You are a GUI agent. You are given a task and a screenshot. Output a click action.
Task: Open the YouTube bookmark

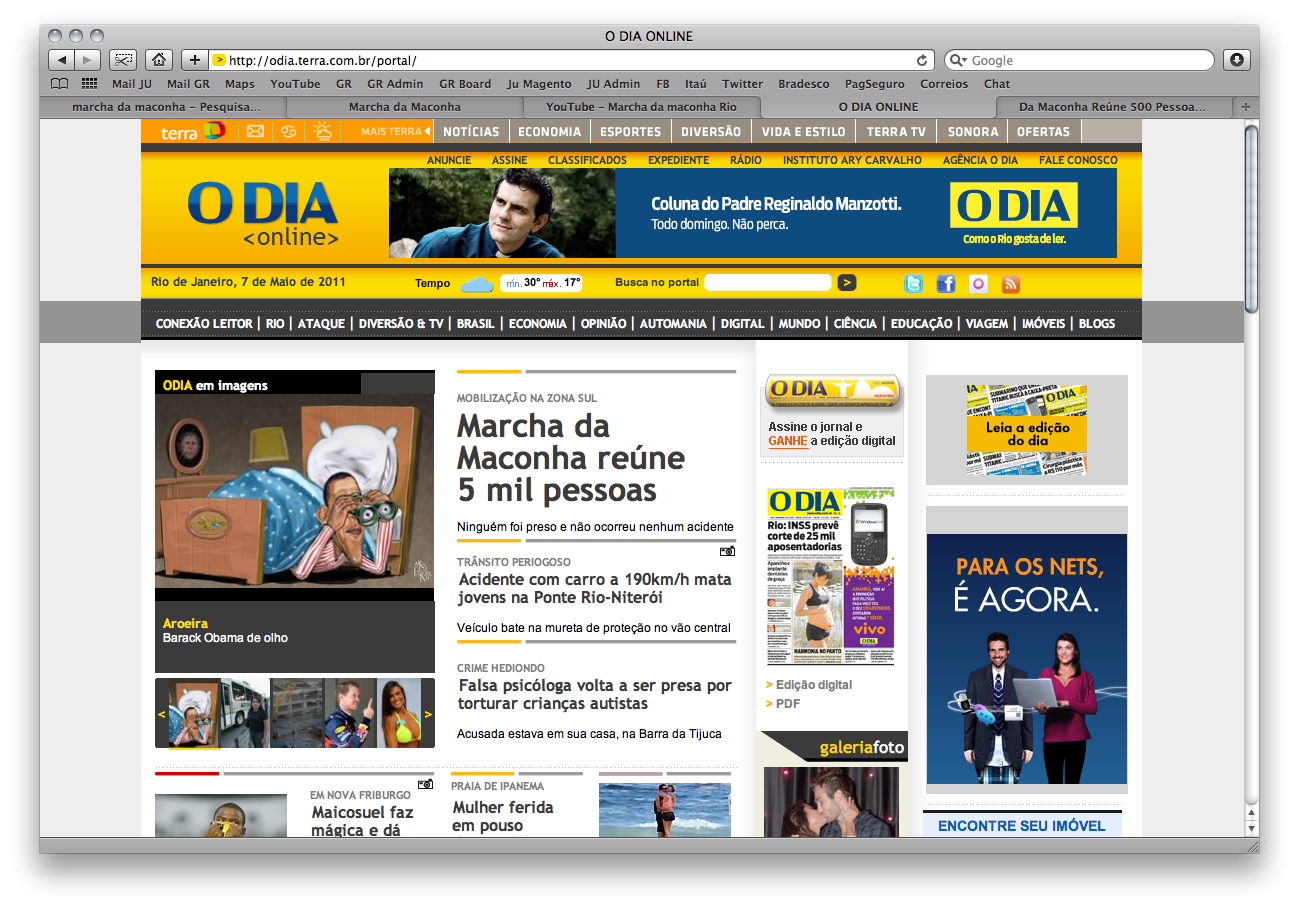(x=295, y=84)
